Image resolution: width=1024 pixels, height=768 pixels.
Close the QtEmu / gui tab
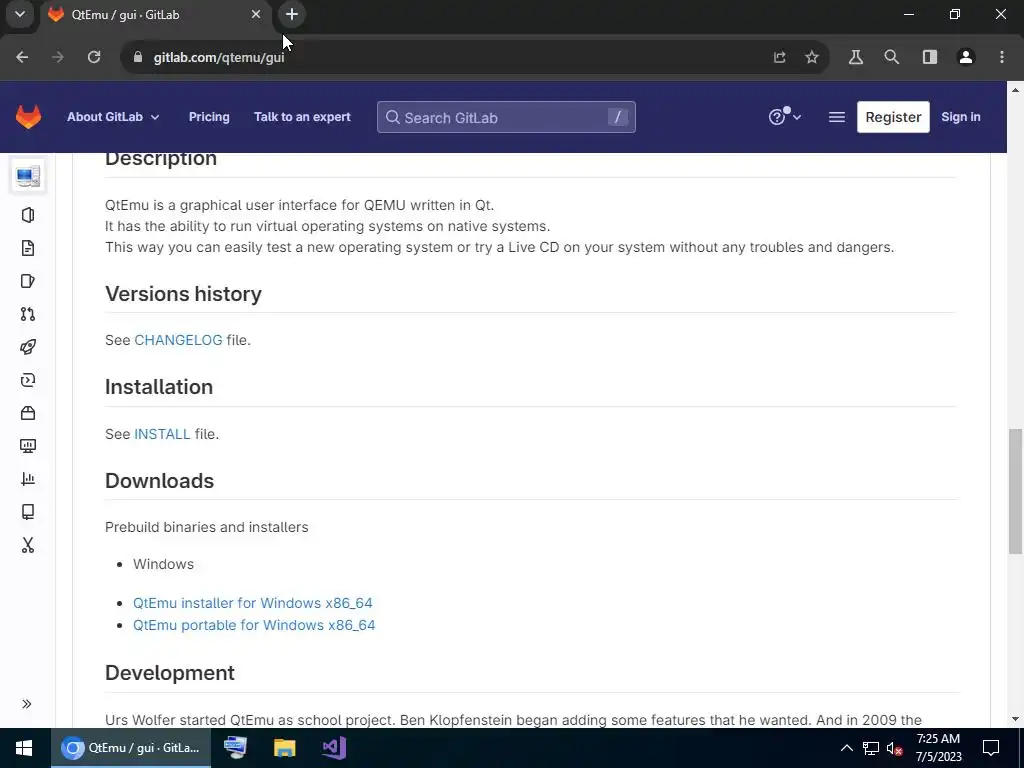(256, 14)
